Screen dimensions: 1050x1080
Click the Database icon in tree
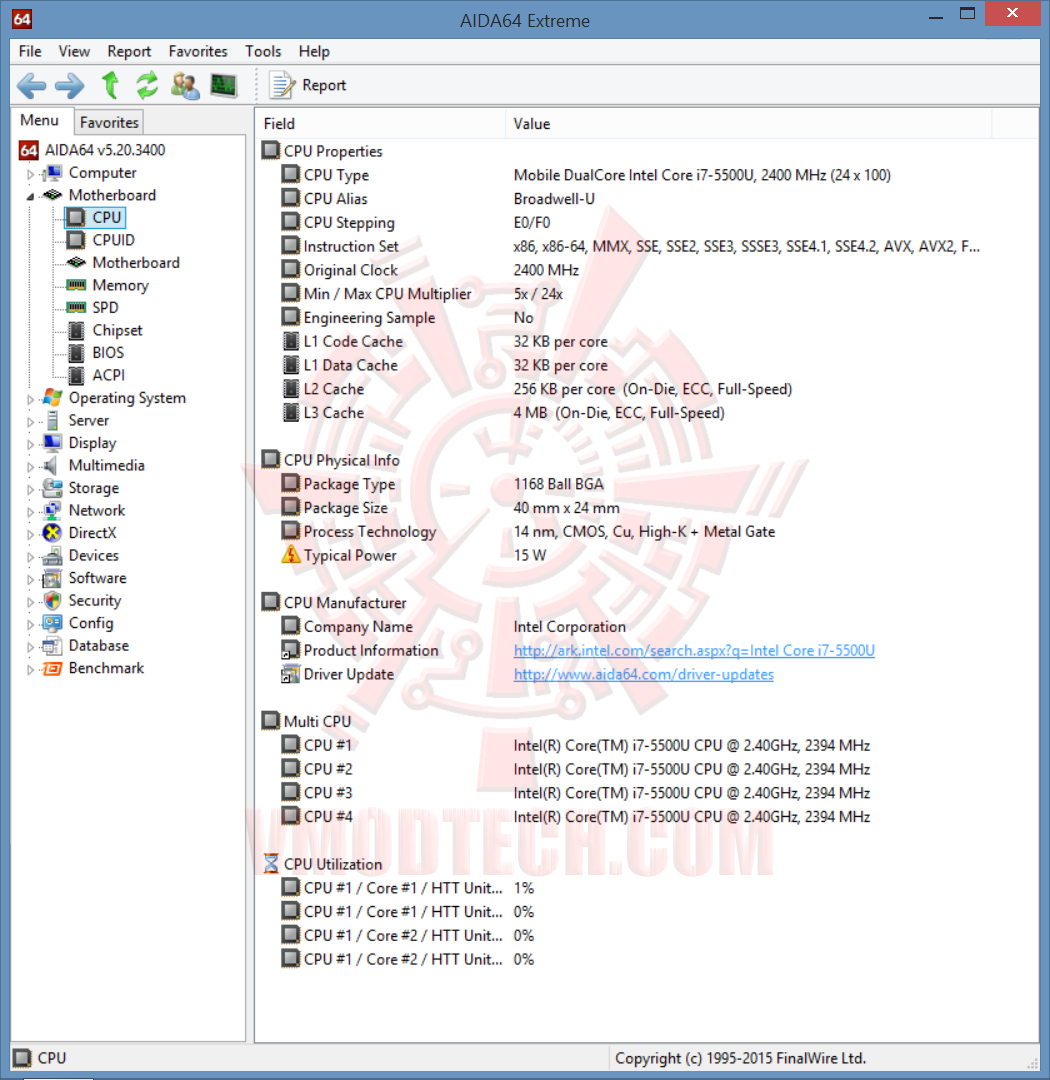tap(52, 645)
